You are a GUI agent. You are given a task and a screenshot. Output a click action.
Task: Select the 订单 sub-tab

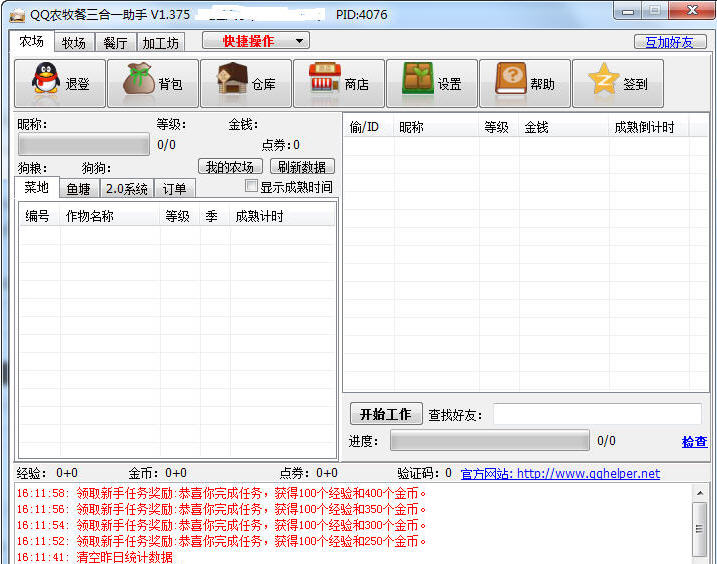175,189
